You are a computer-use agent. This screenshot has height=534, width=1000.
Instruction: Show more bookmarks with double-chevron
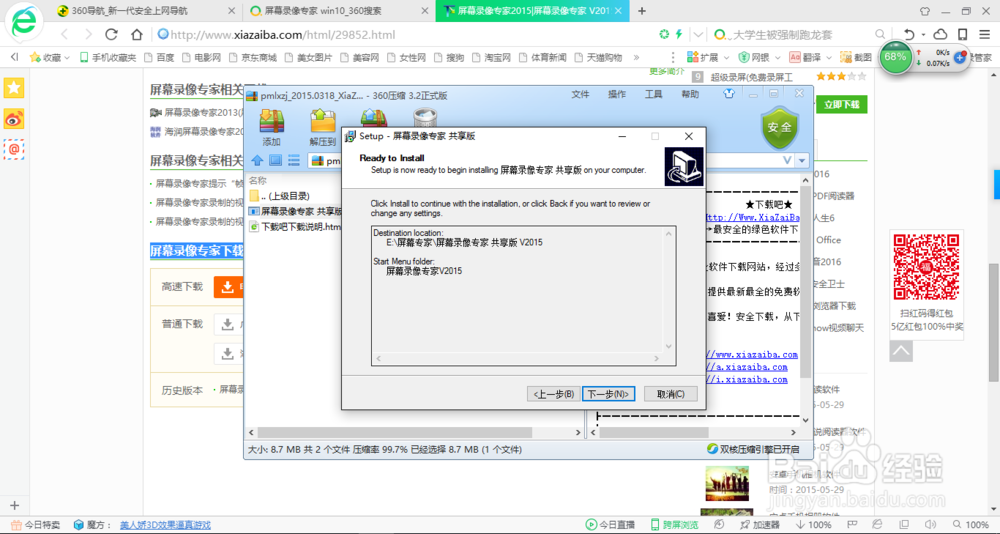(x=636, y=57)
